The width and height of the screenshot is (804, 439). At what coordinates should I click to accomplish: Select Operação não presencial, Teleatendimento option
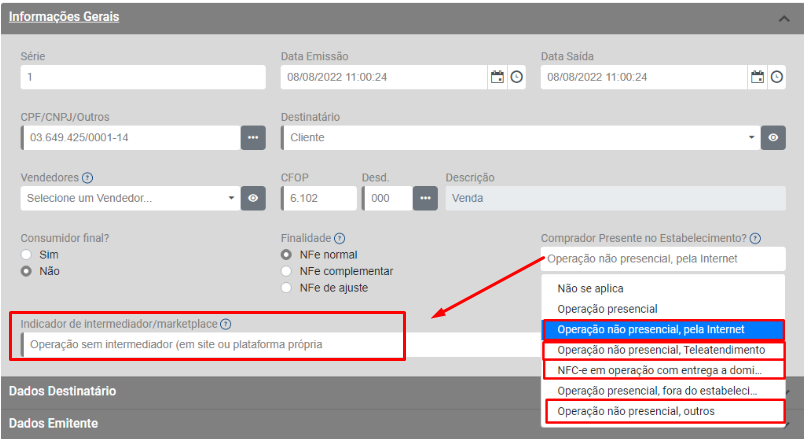coord(663,350)
